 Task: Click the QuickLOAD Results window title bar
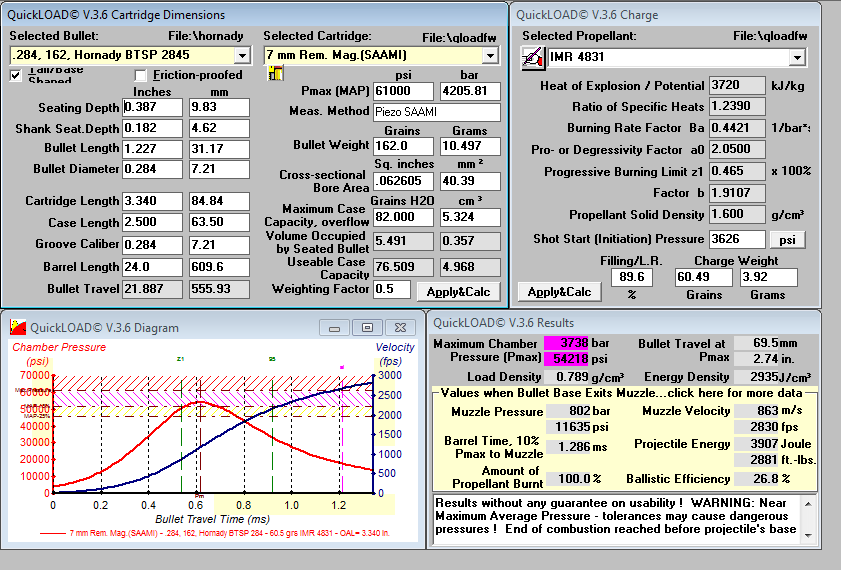pyautogui.click(x=623, y=323)
